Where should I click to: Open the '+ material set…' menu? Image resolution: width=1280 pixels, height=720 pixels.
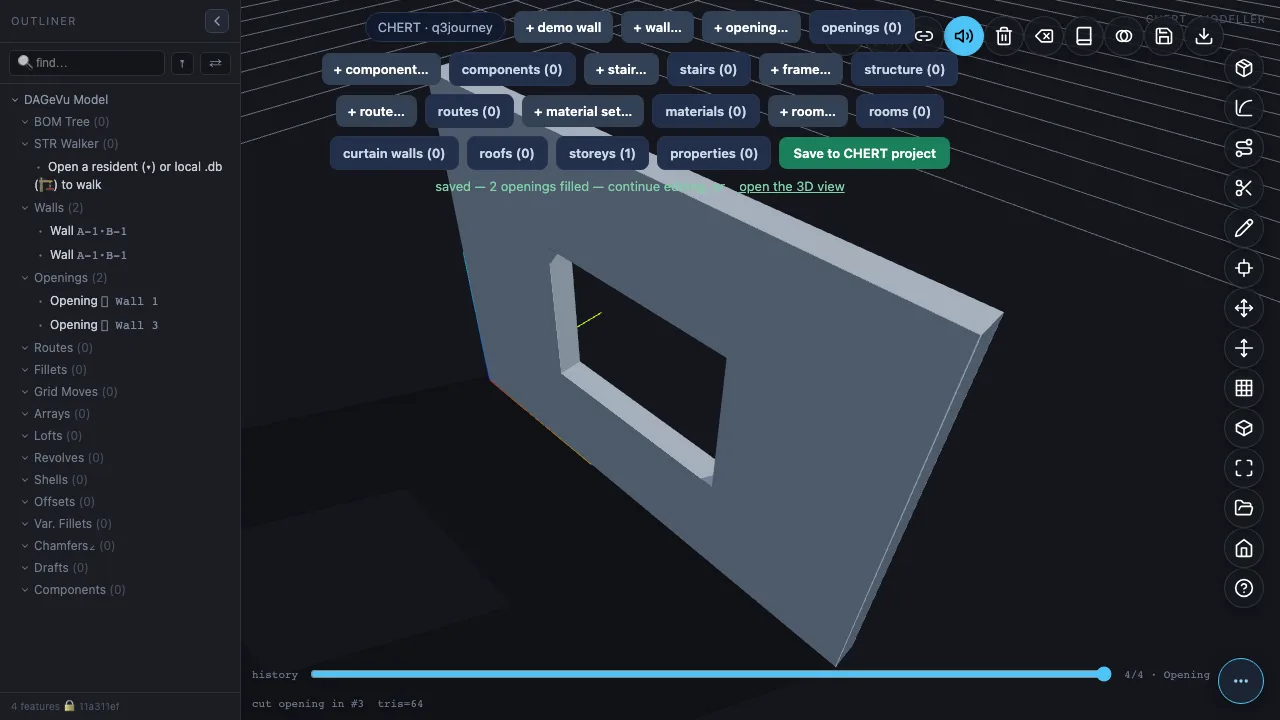click(x=583, y=112)
